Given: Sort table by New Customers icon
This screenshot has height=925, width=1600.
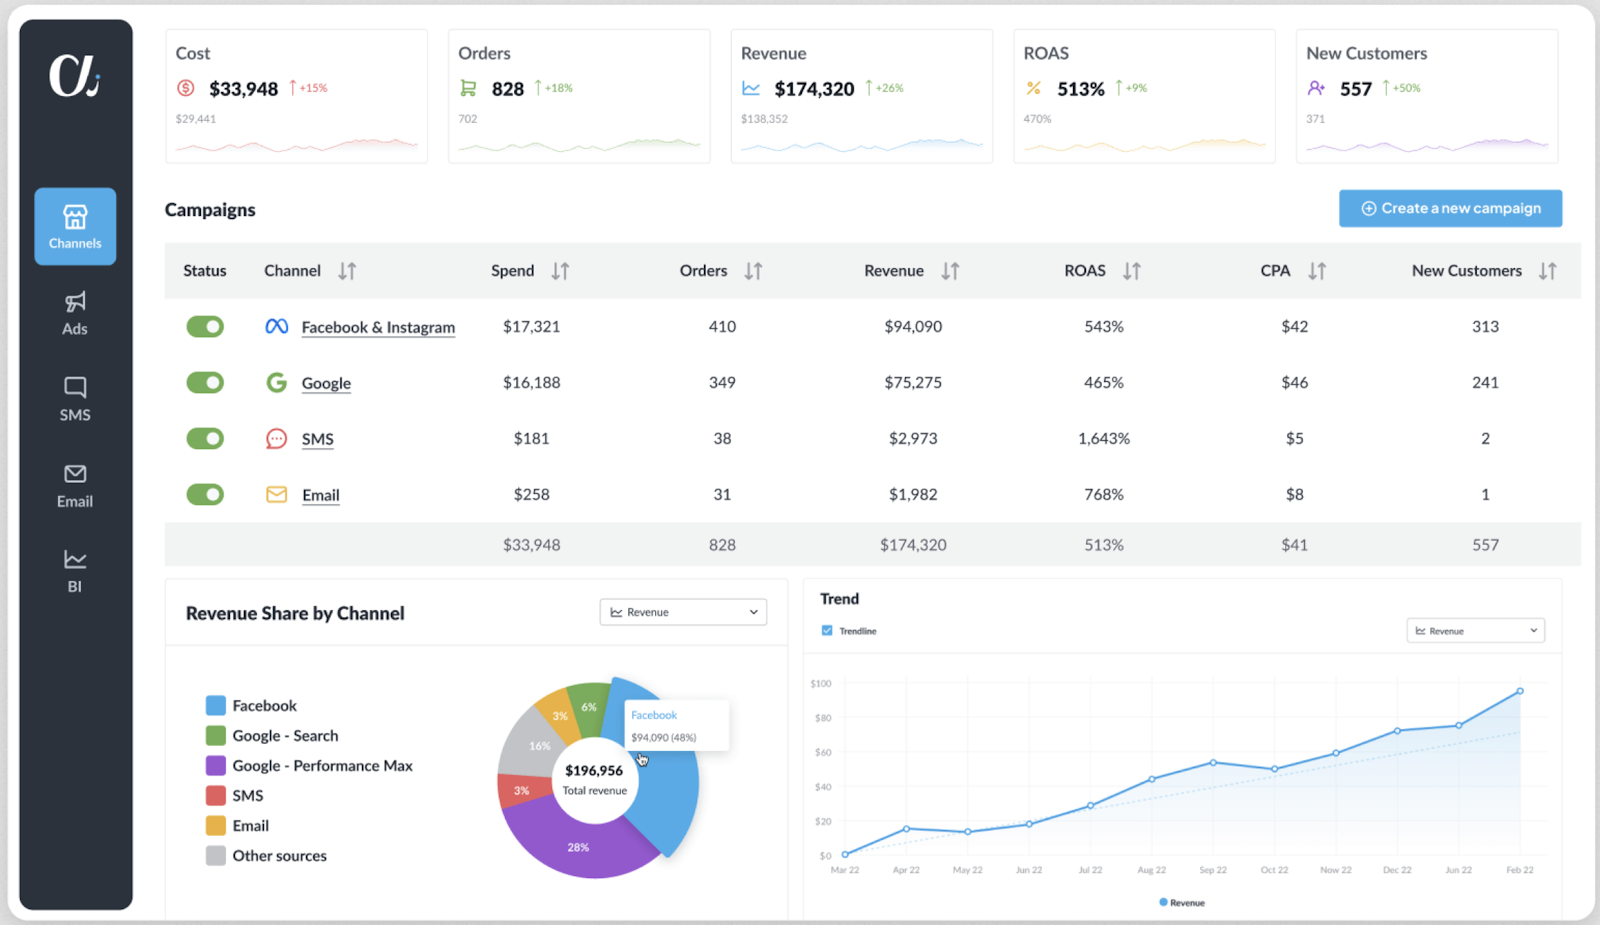Looking at the screenshot, I should [x=1547, y=271].
